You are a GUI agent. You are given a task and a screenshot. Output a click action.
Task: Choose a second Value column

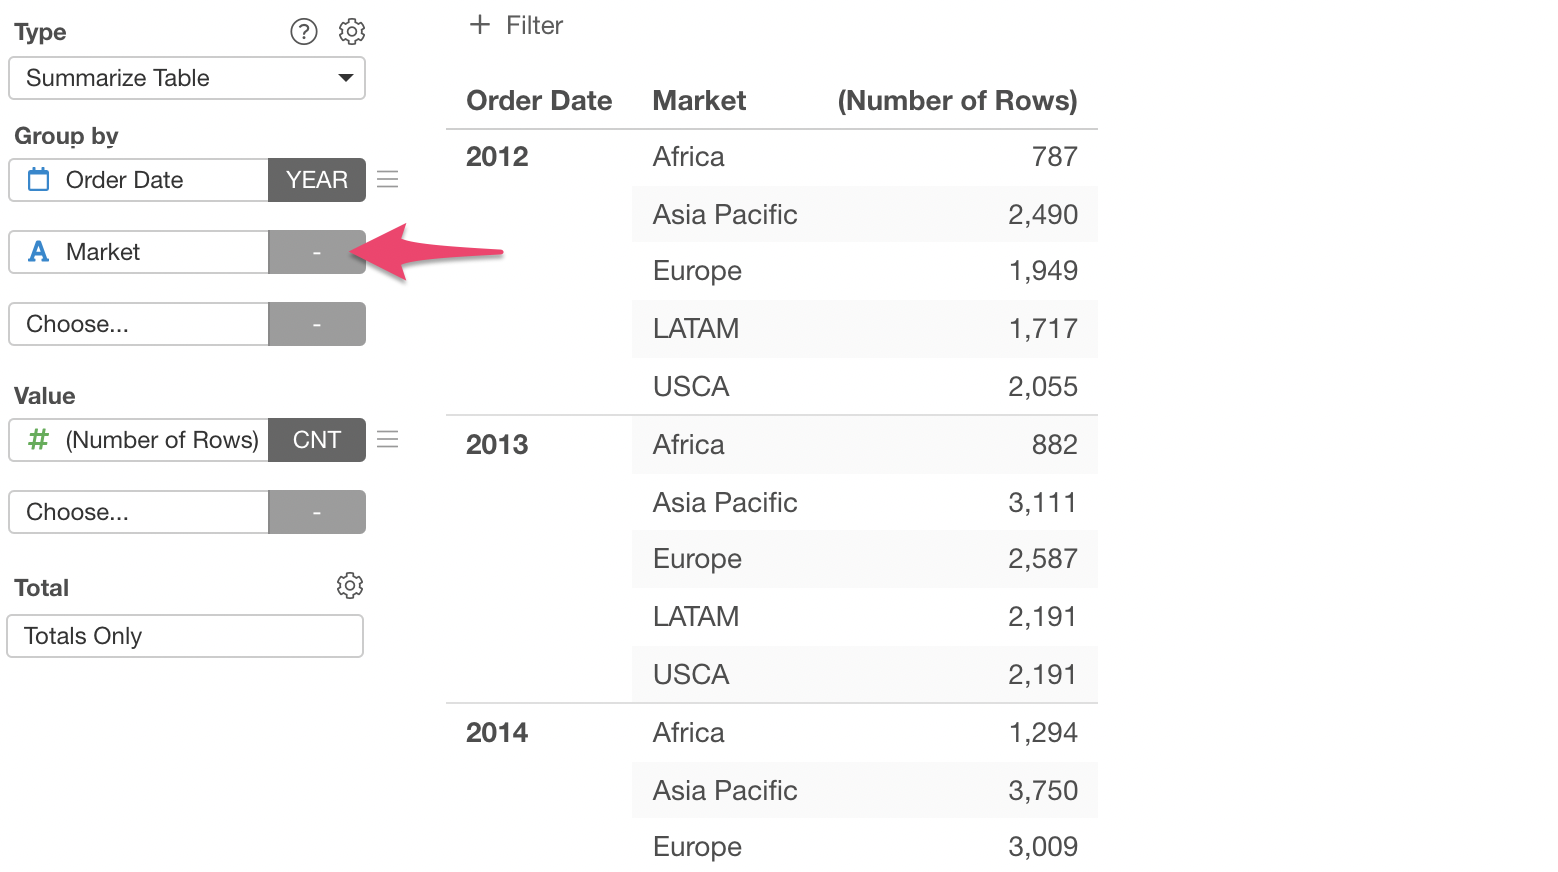click(x=138, y=512)
